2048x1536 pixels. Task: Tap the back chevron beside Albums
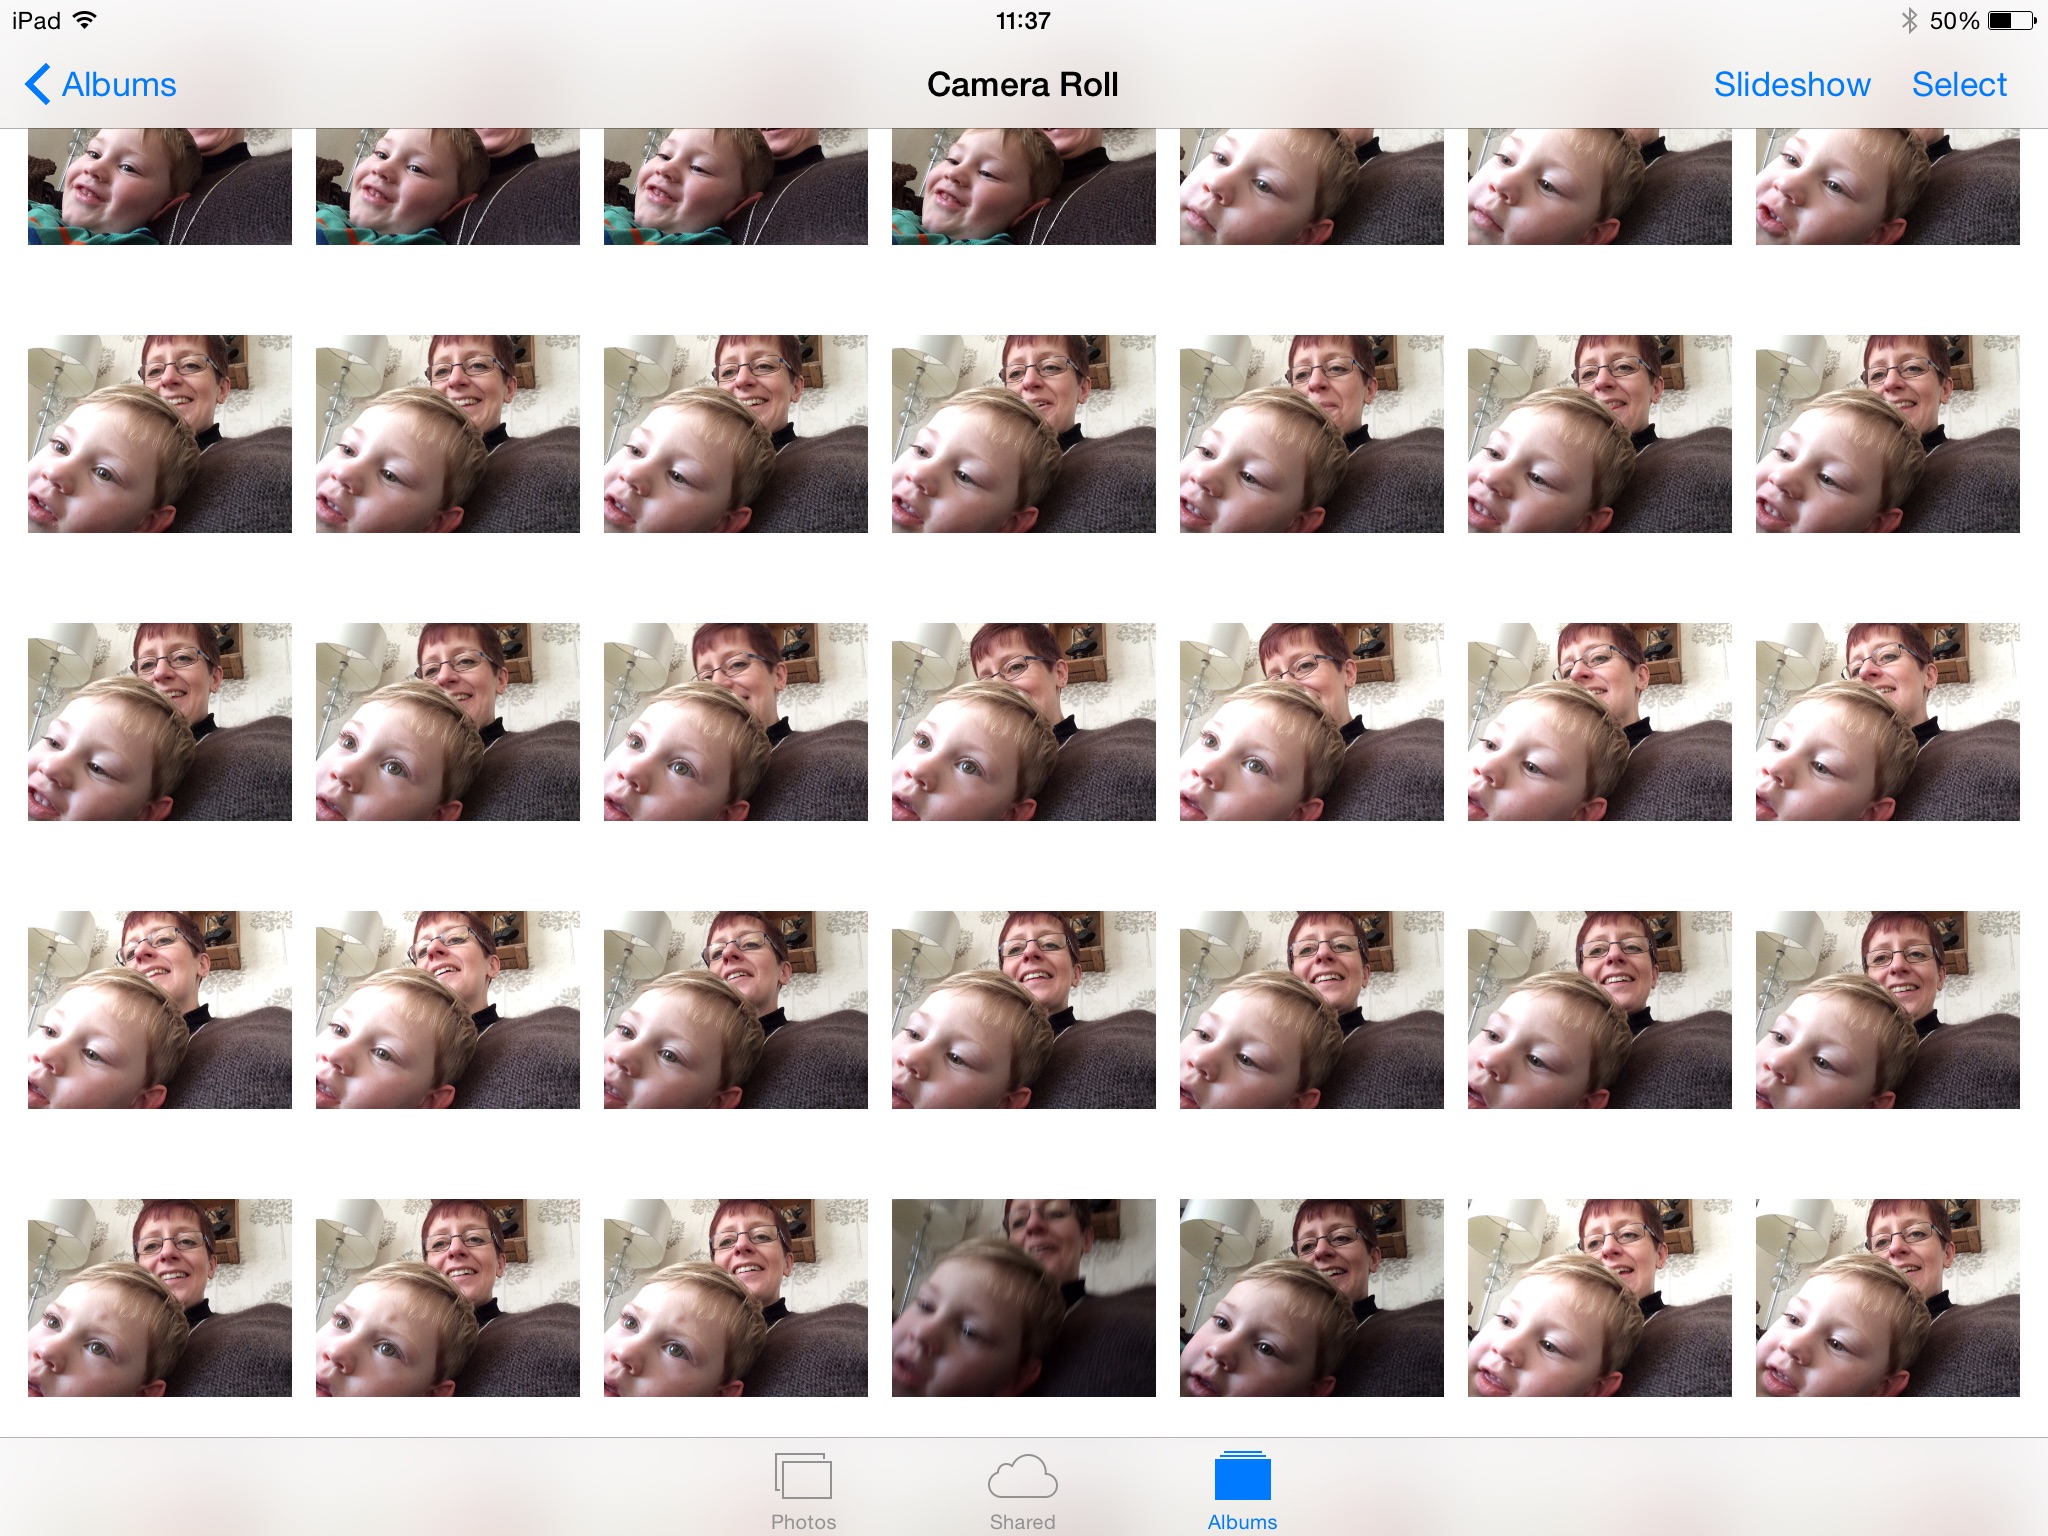pos(37,84)
